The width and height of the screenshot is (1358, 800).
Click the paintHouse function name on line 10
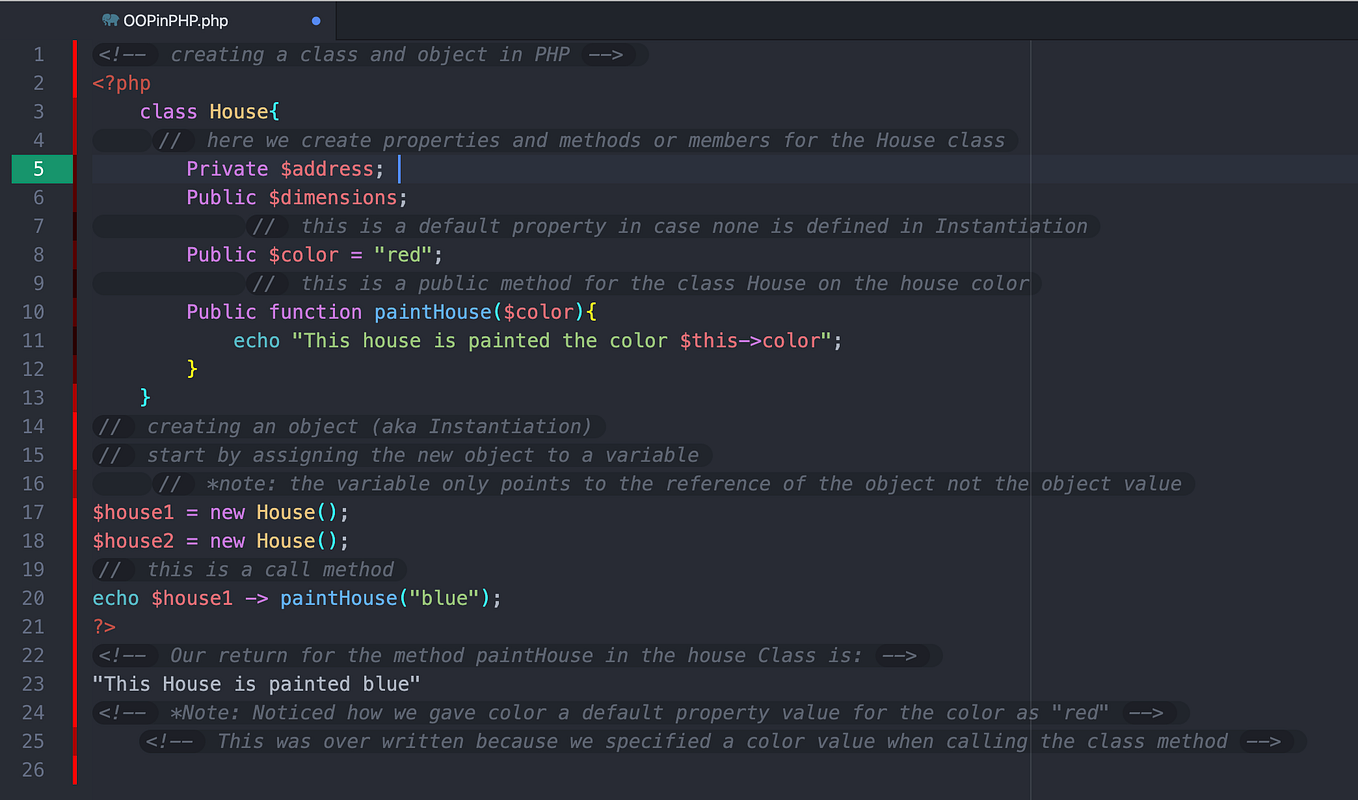pos(432,311)
